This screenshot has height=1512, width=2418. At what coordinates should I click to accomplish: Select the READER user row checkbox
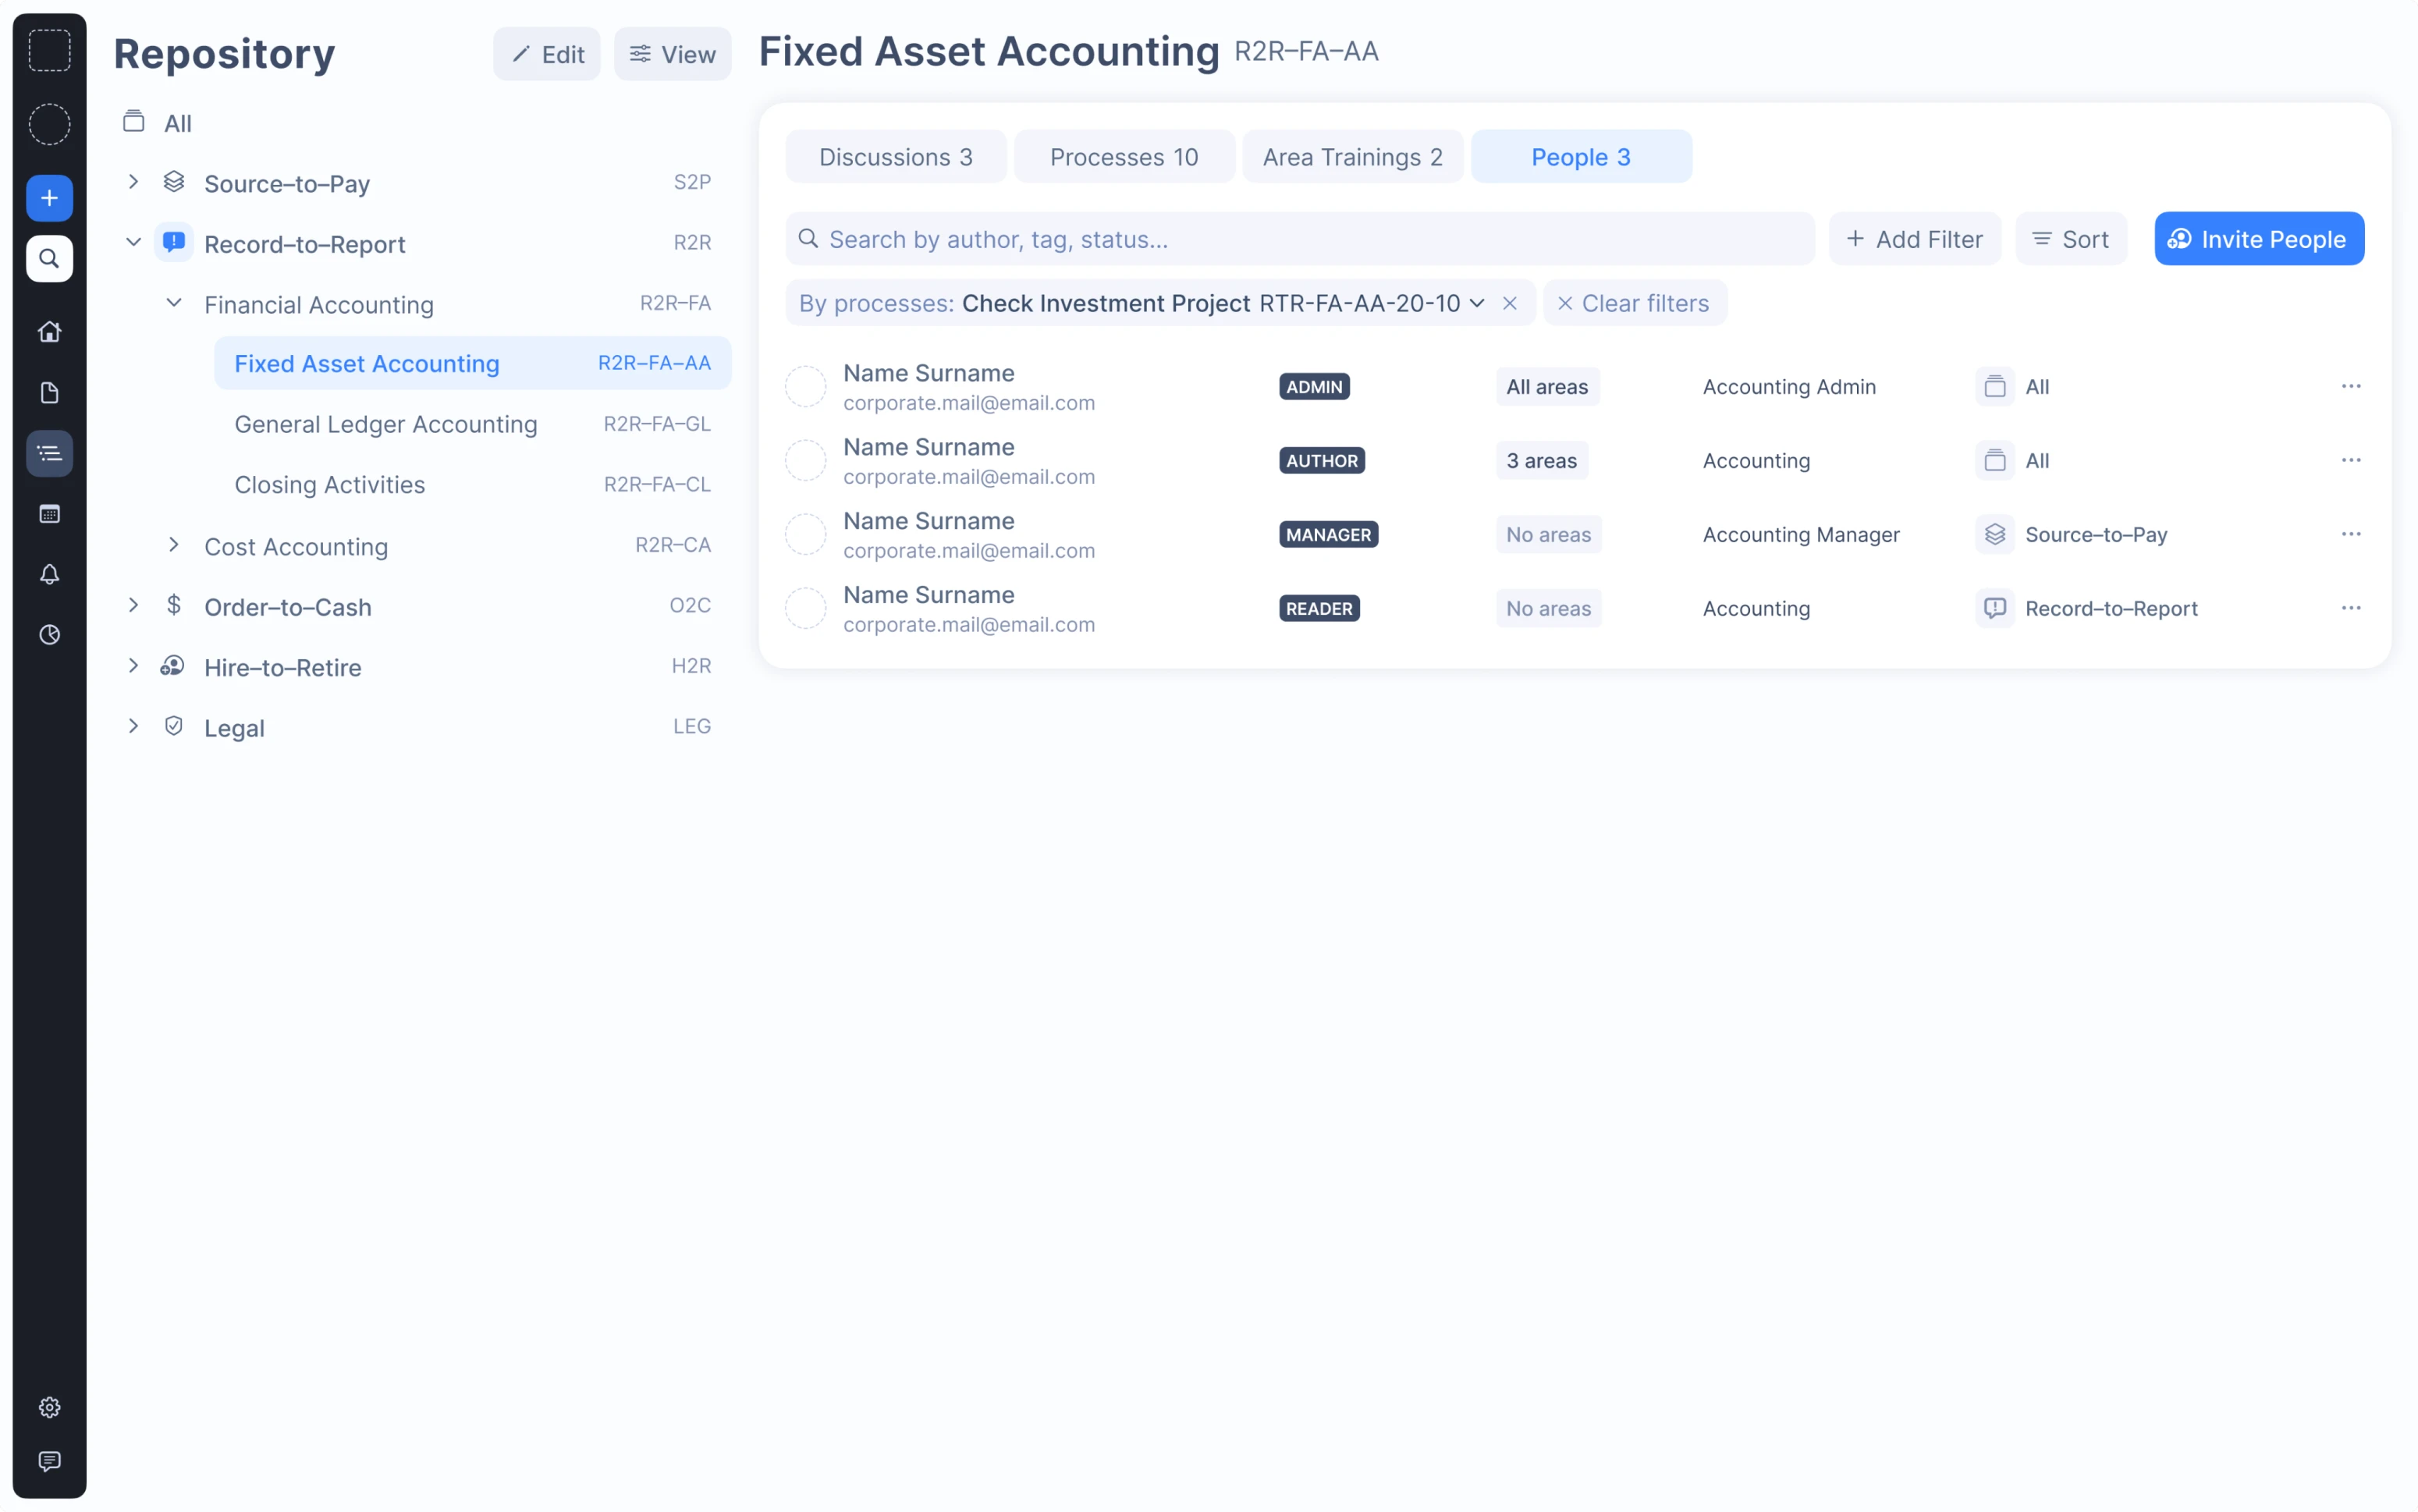(x=805, y=609)
